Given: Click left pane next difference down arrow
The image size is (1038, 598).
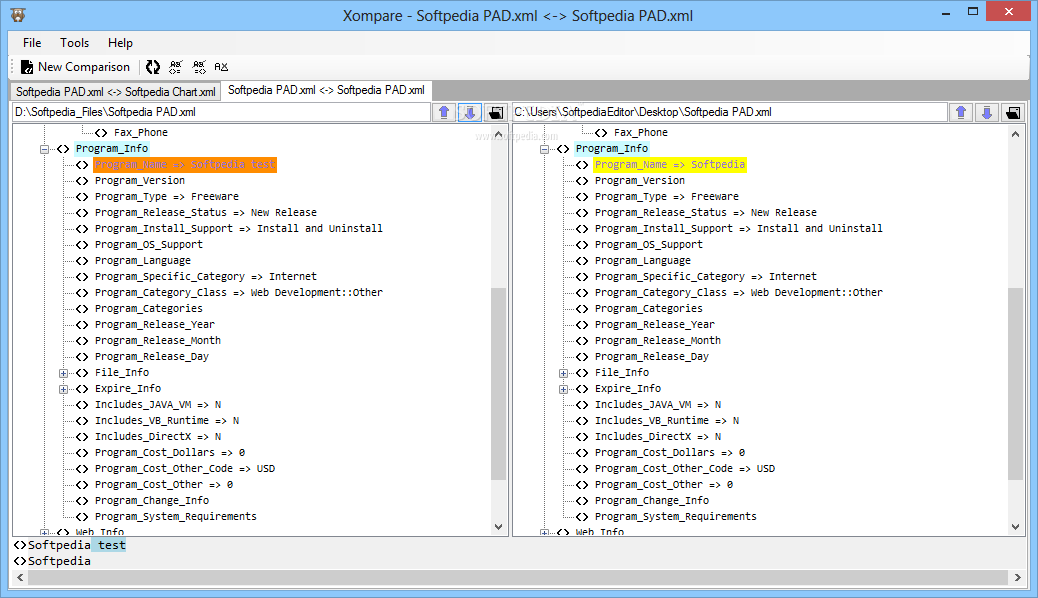Looking at the screenshot, I should (x=469, y=113).
